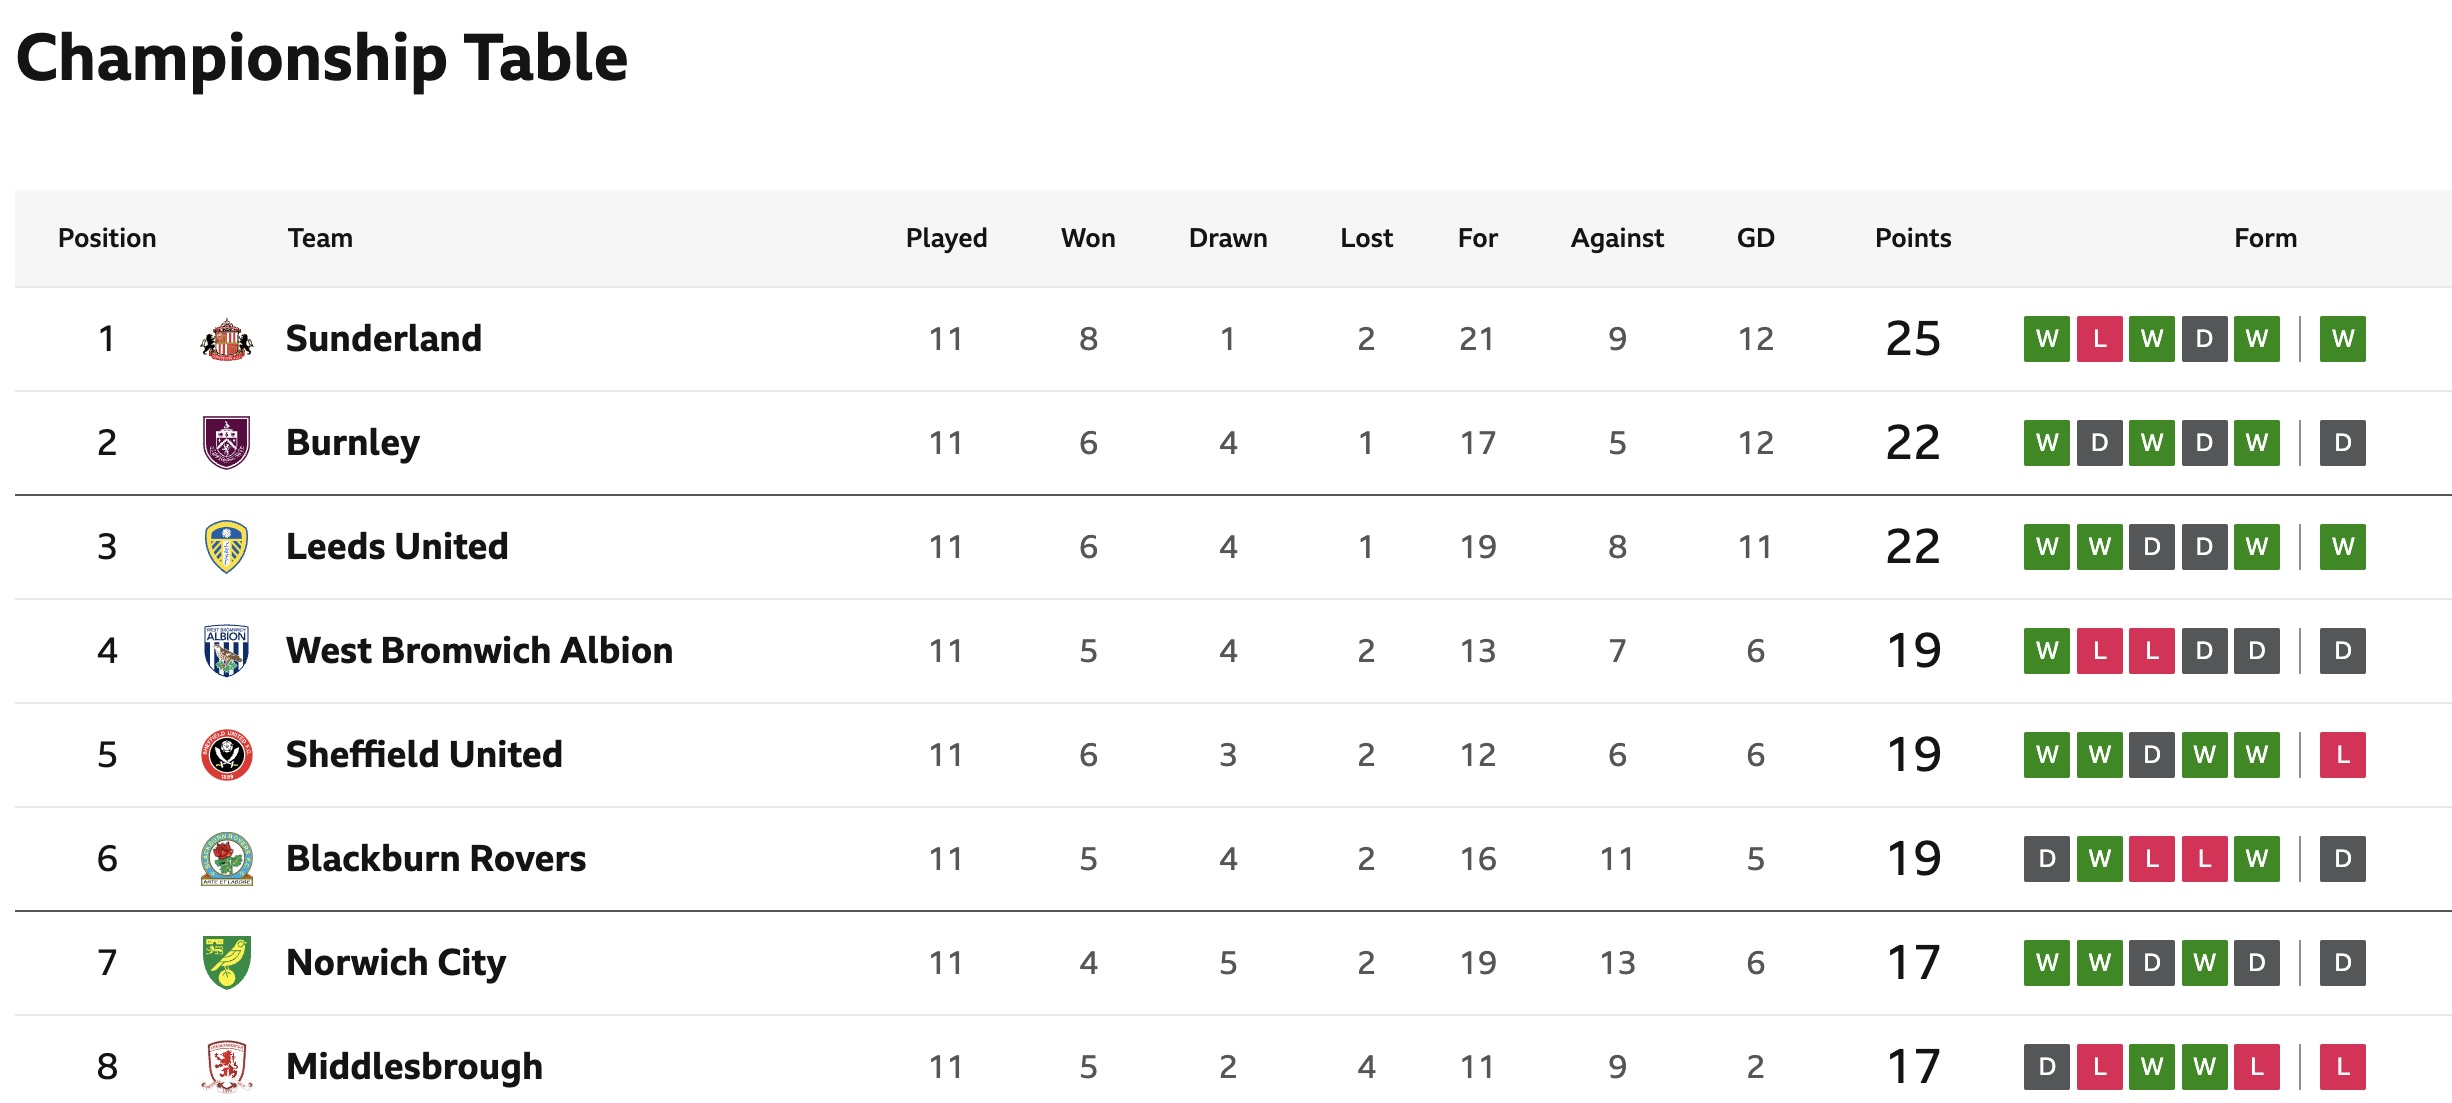Click the Sunderland club crest
This screenshot has height=1103, width=2452.
[227, 339]
